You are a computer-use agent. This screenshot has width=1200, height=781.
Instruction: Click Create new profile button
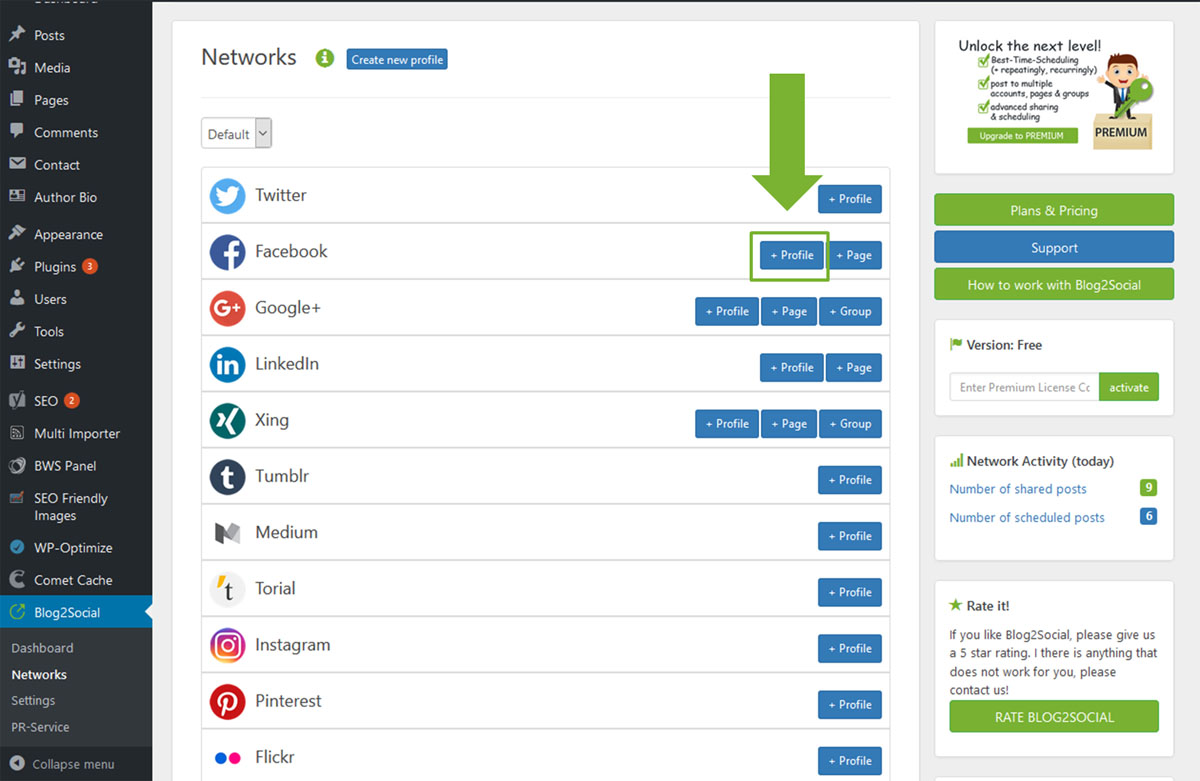tap(397, 60)
